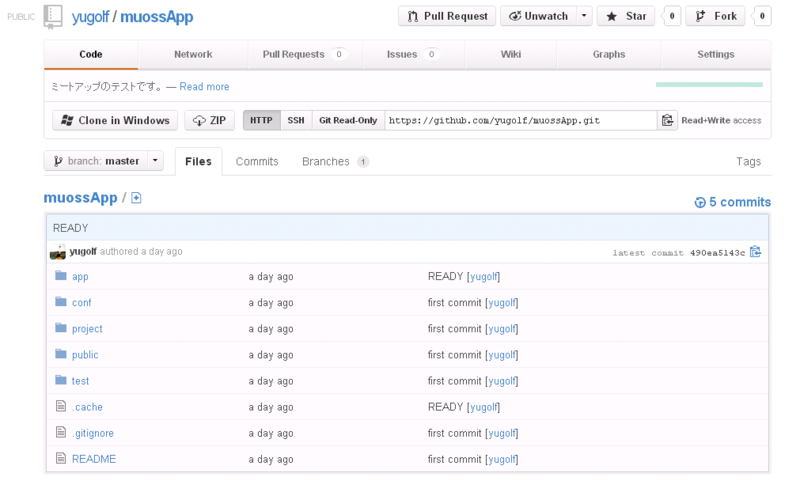Screen dimensions: 800x496
Task: Switch to the Network tab
Action: [193, 55]
